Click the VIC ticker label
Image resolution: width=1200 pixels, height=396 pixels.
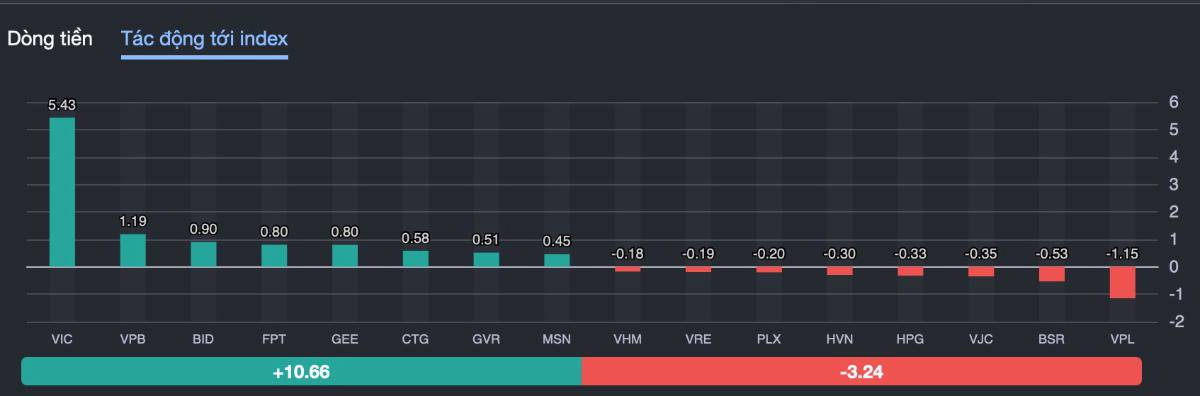point(62,340)
